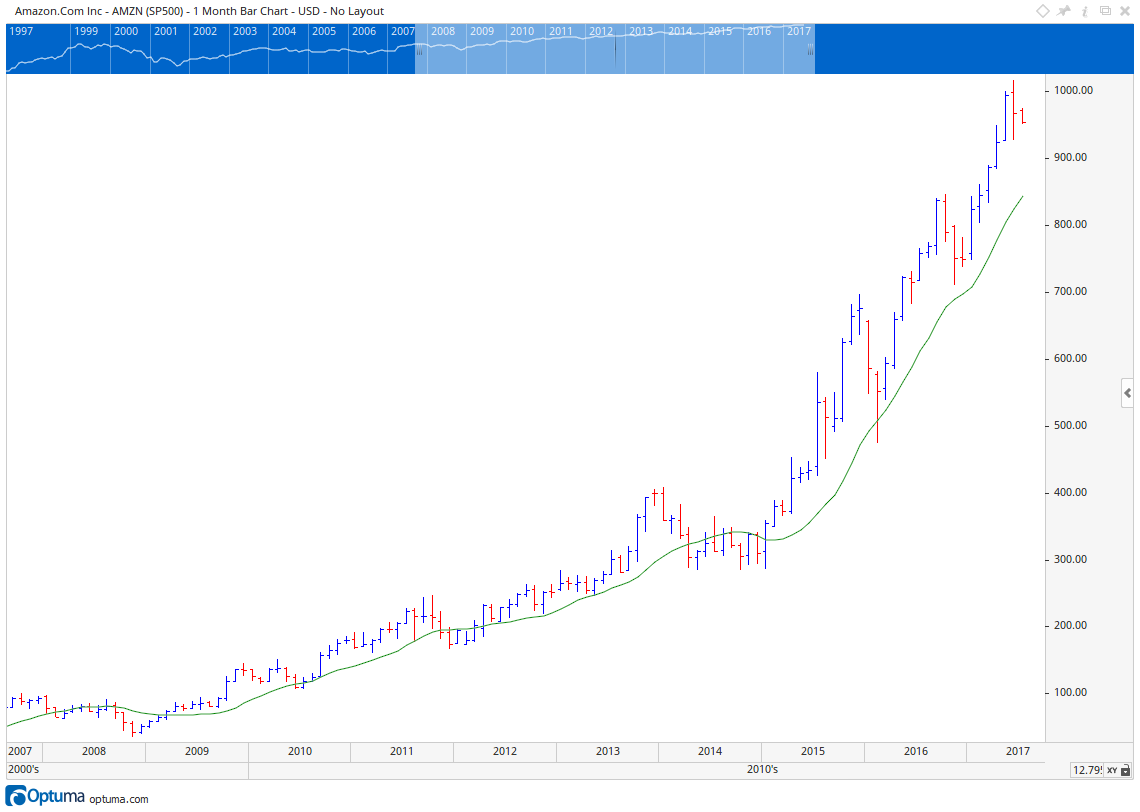The image size is (1140, 812).
Task: Expand the right side panel chevron
Action: (1127, 393)
